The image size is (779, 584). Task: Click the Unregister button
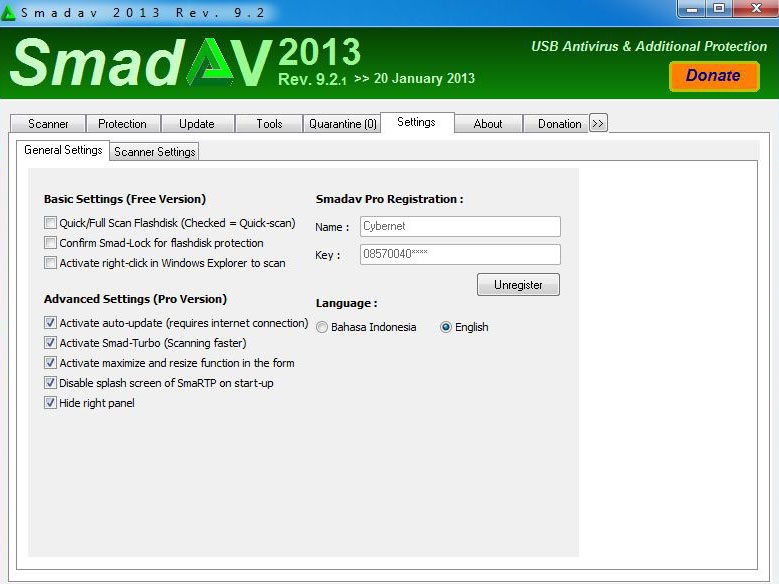click(x=518, y=285)
